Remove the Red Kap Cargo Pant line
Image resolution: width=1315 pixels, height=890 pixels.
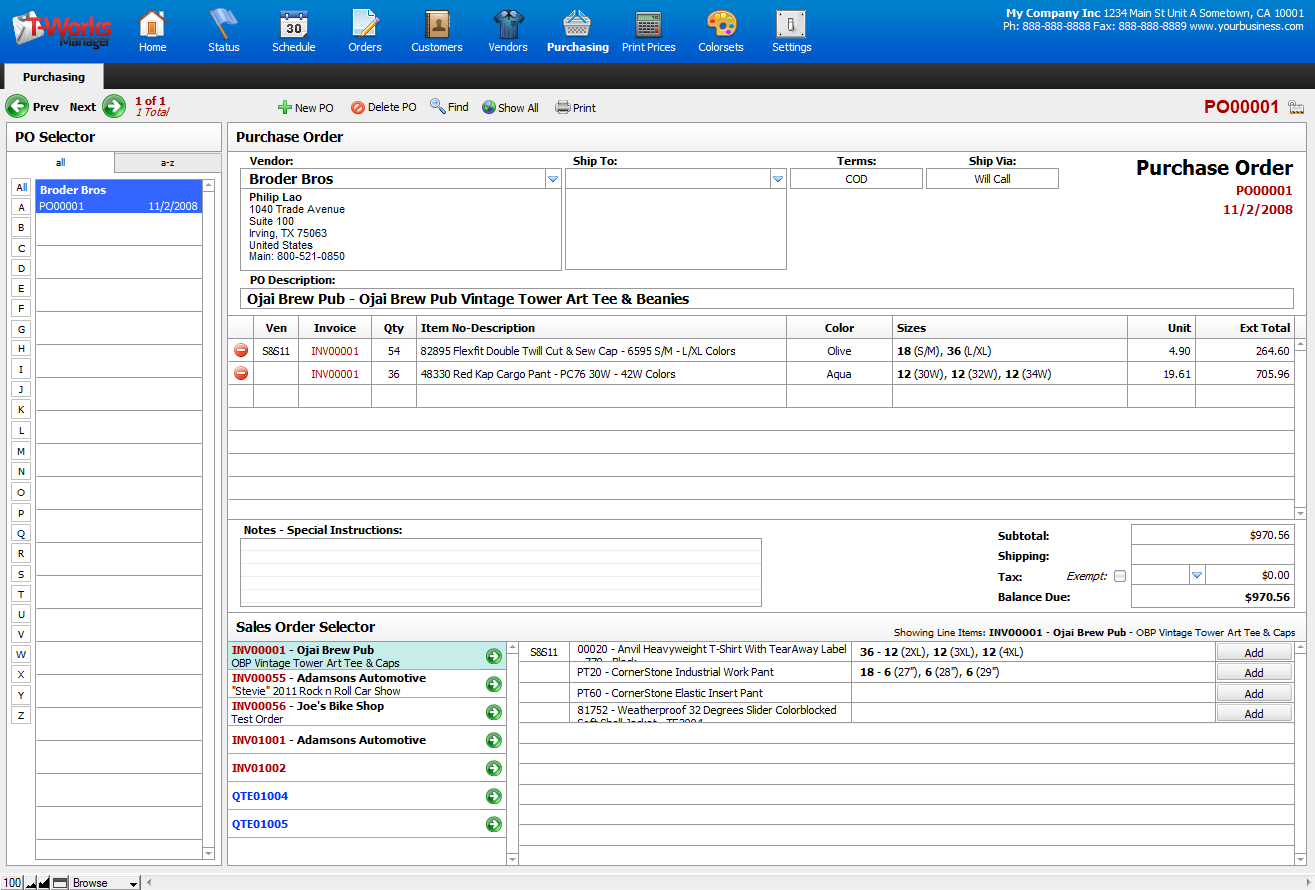pos(241,374)
